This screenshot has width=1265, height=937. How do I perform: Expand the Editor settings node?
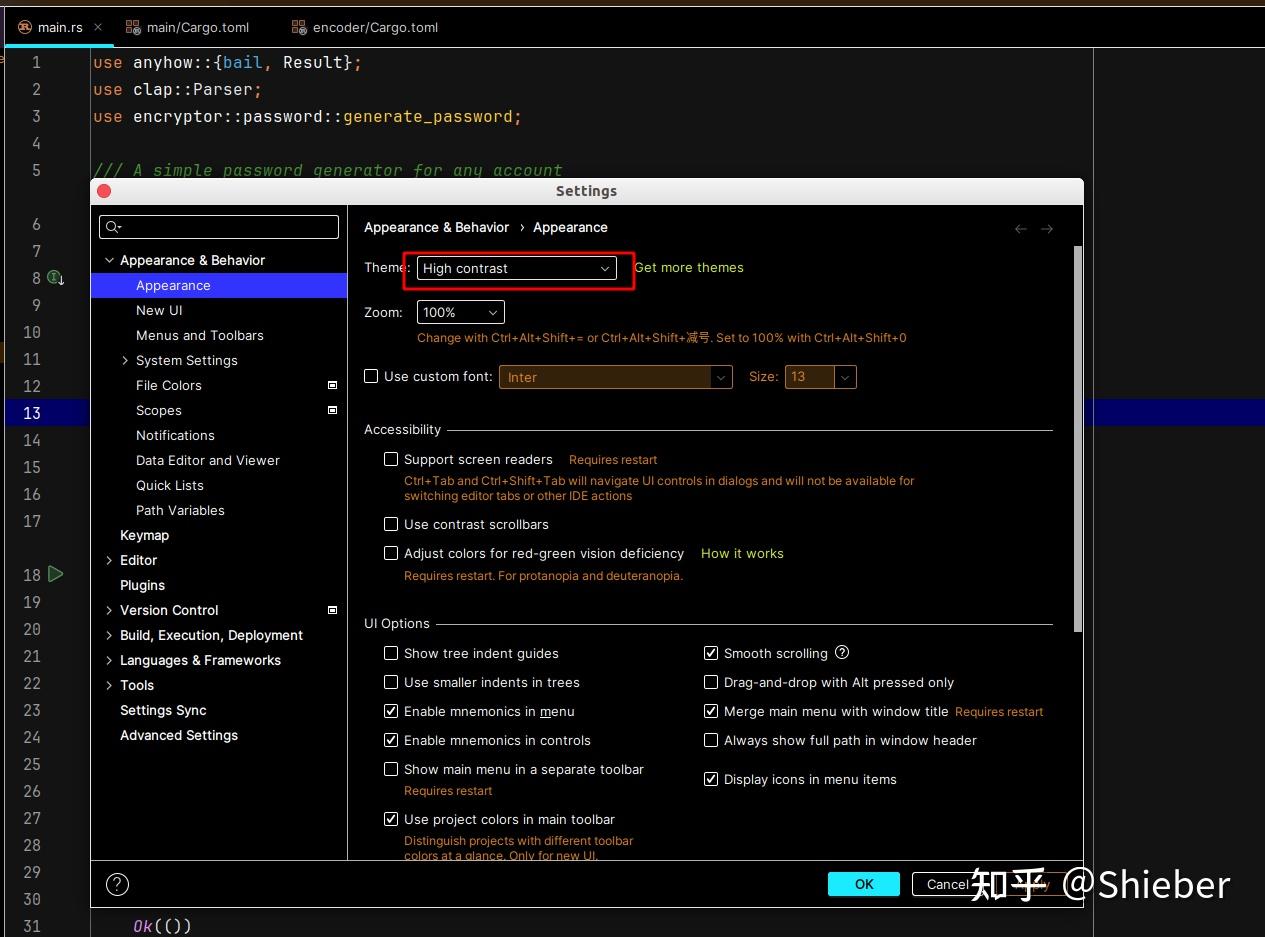(x=109, y=560)
